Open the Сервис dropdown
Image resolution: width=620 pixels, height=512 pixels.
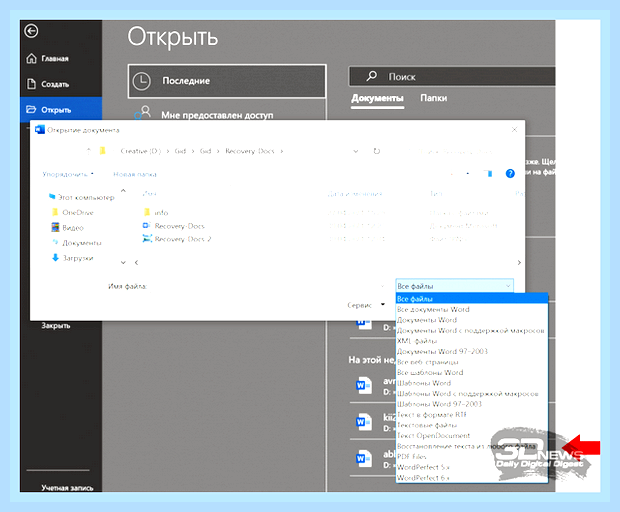pyautogui.click(x=366, y=305)
